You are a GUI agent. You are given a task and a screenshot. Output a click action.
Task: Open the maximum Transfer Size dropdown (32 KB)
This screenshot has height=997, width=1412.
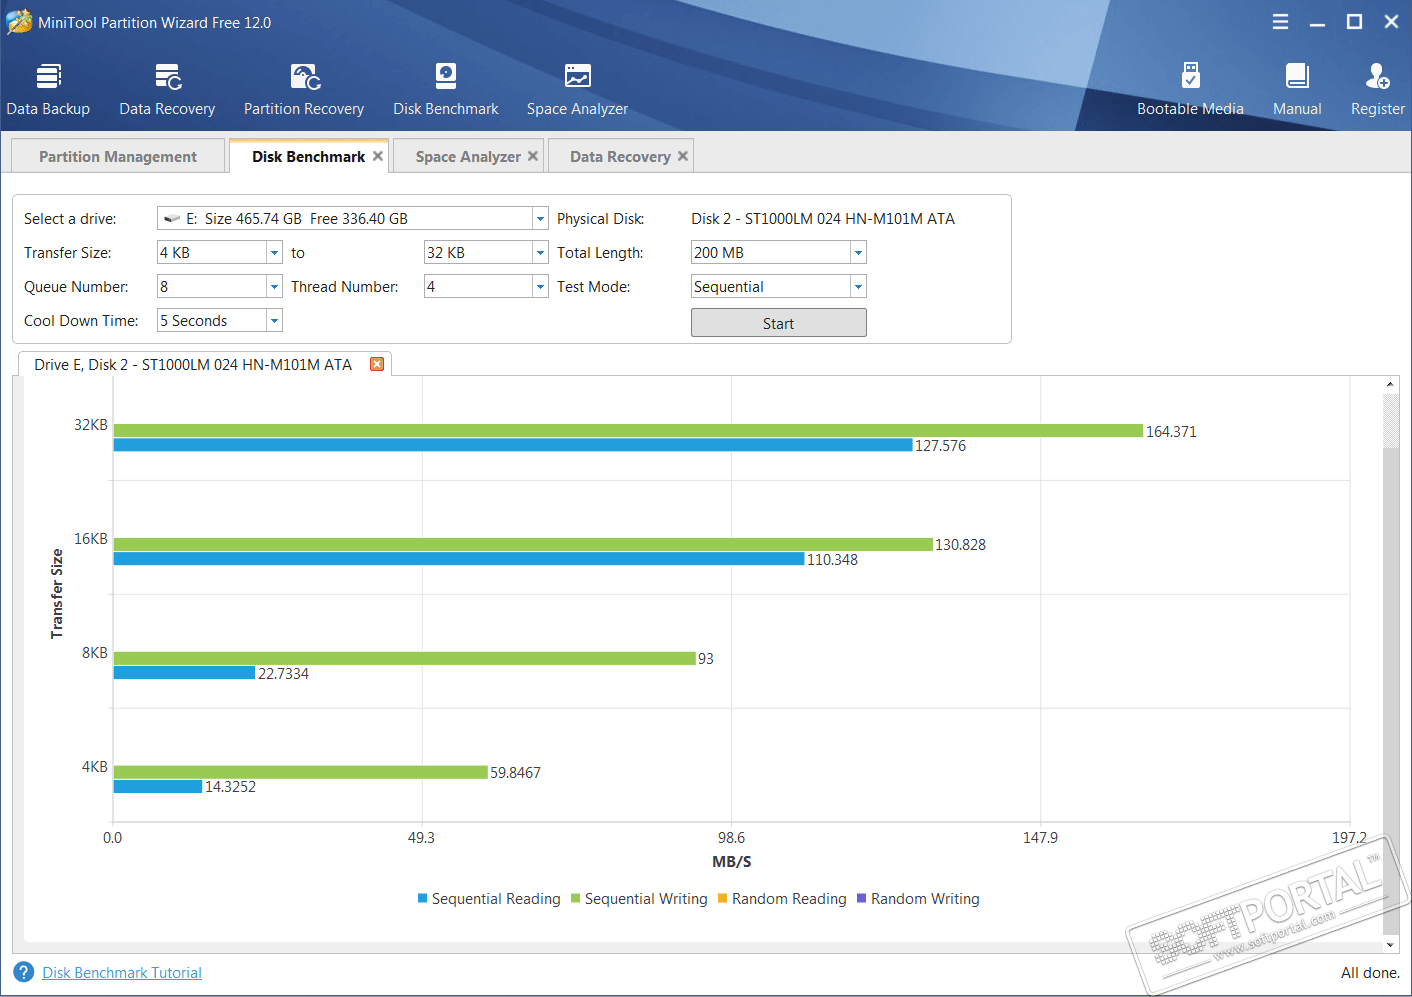click(540, 252)
